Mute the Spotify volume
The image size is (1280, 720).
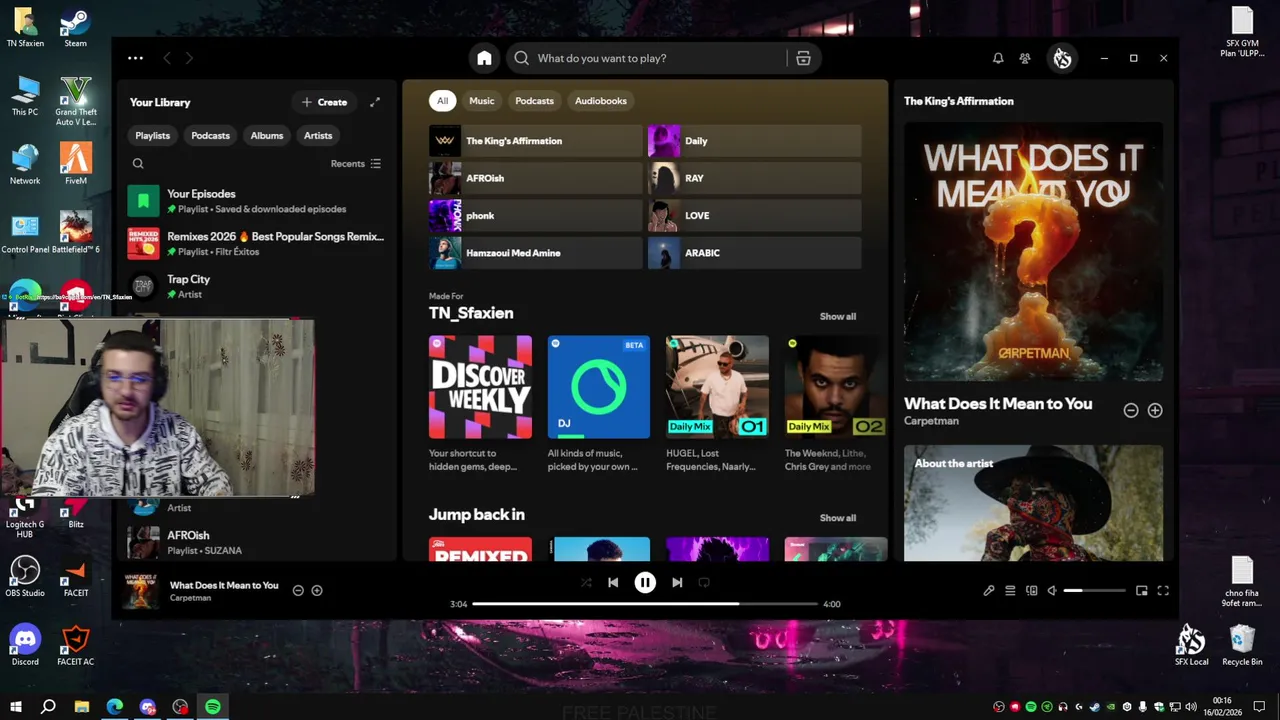[x=1052, y=591]
